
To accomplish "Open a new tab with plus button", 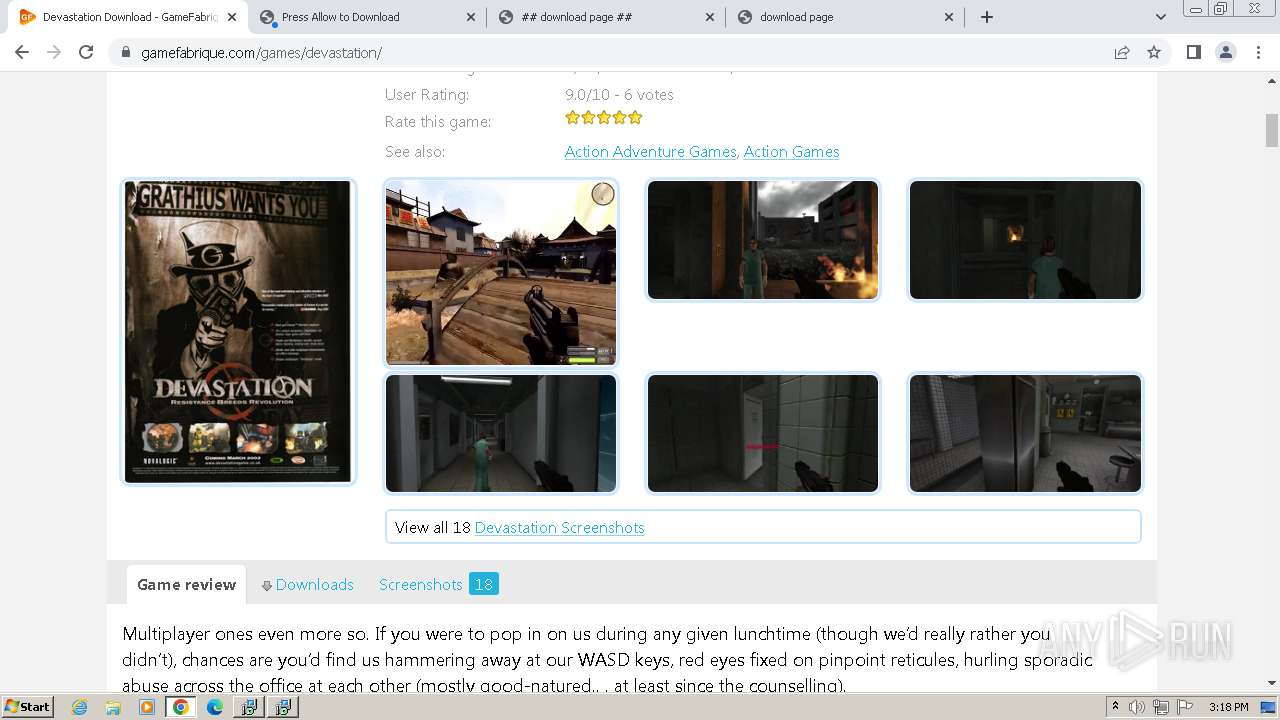I will tap(987, 17).
